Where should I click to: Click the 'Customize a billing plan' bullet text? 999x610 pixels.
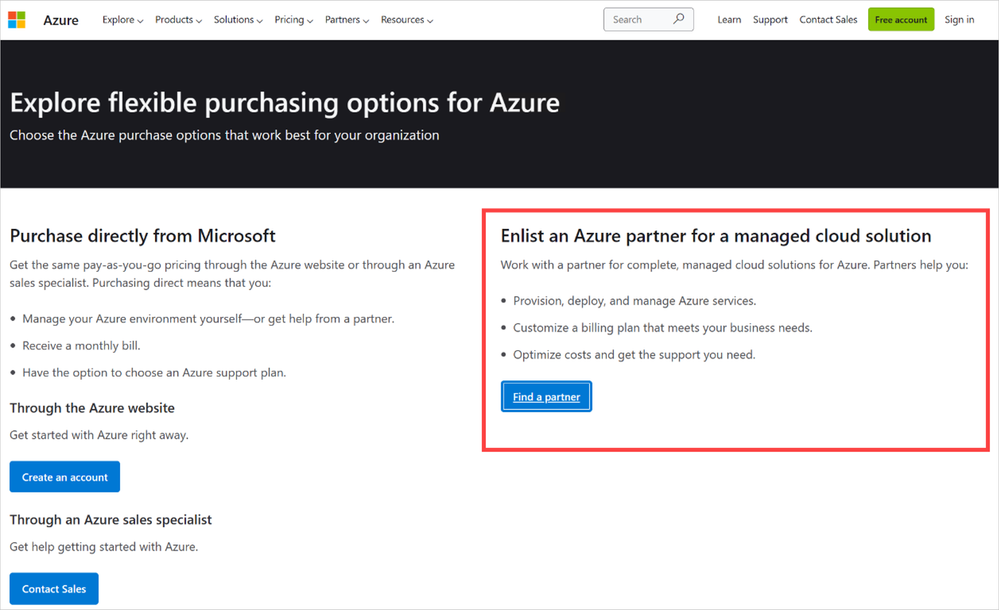tap(663, 328)
